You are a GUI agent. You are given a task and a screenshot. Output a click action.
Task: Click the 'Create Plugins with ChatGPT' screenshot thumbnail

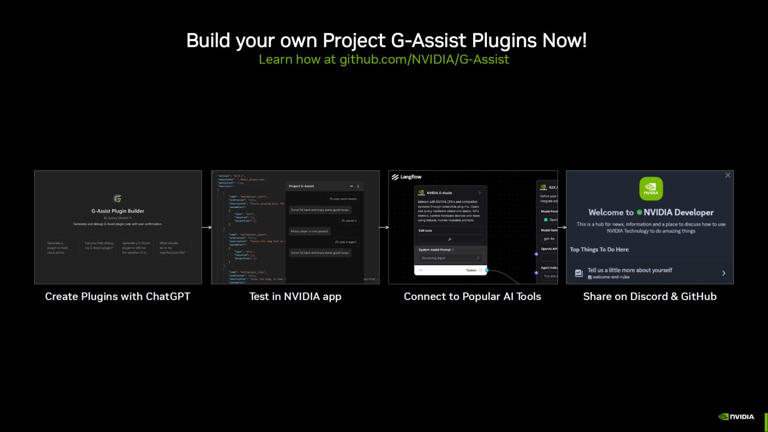click(117, 227)
